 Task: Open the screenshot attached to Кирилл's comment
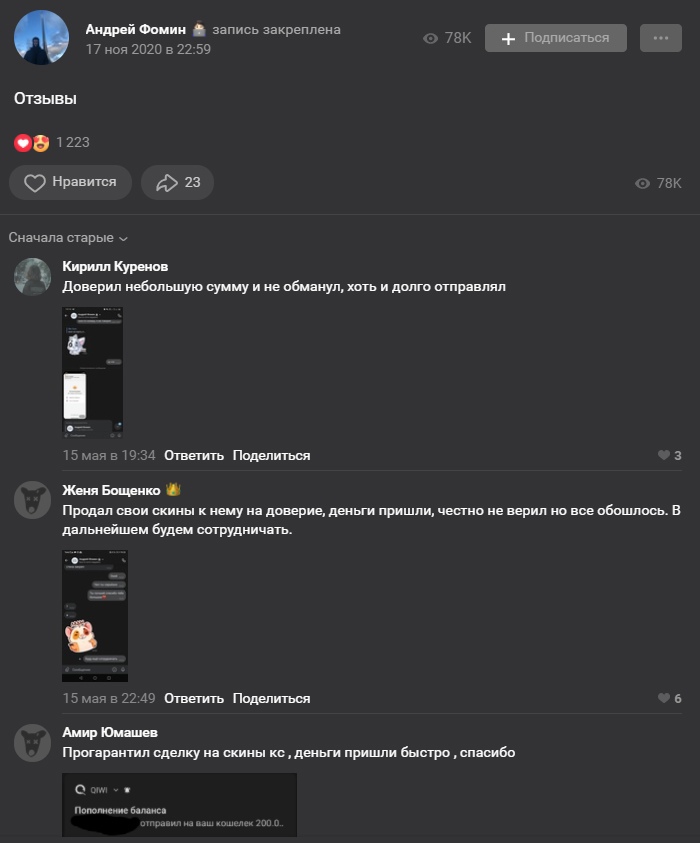point(92,373)
